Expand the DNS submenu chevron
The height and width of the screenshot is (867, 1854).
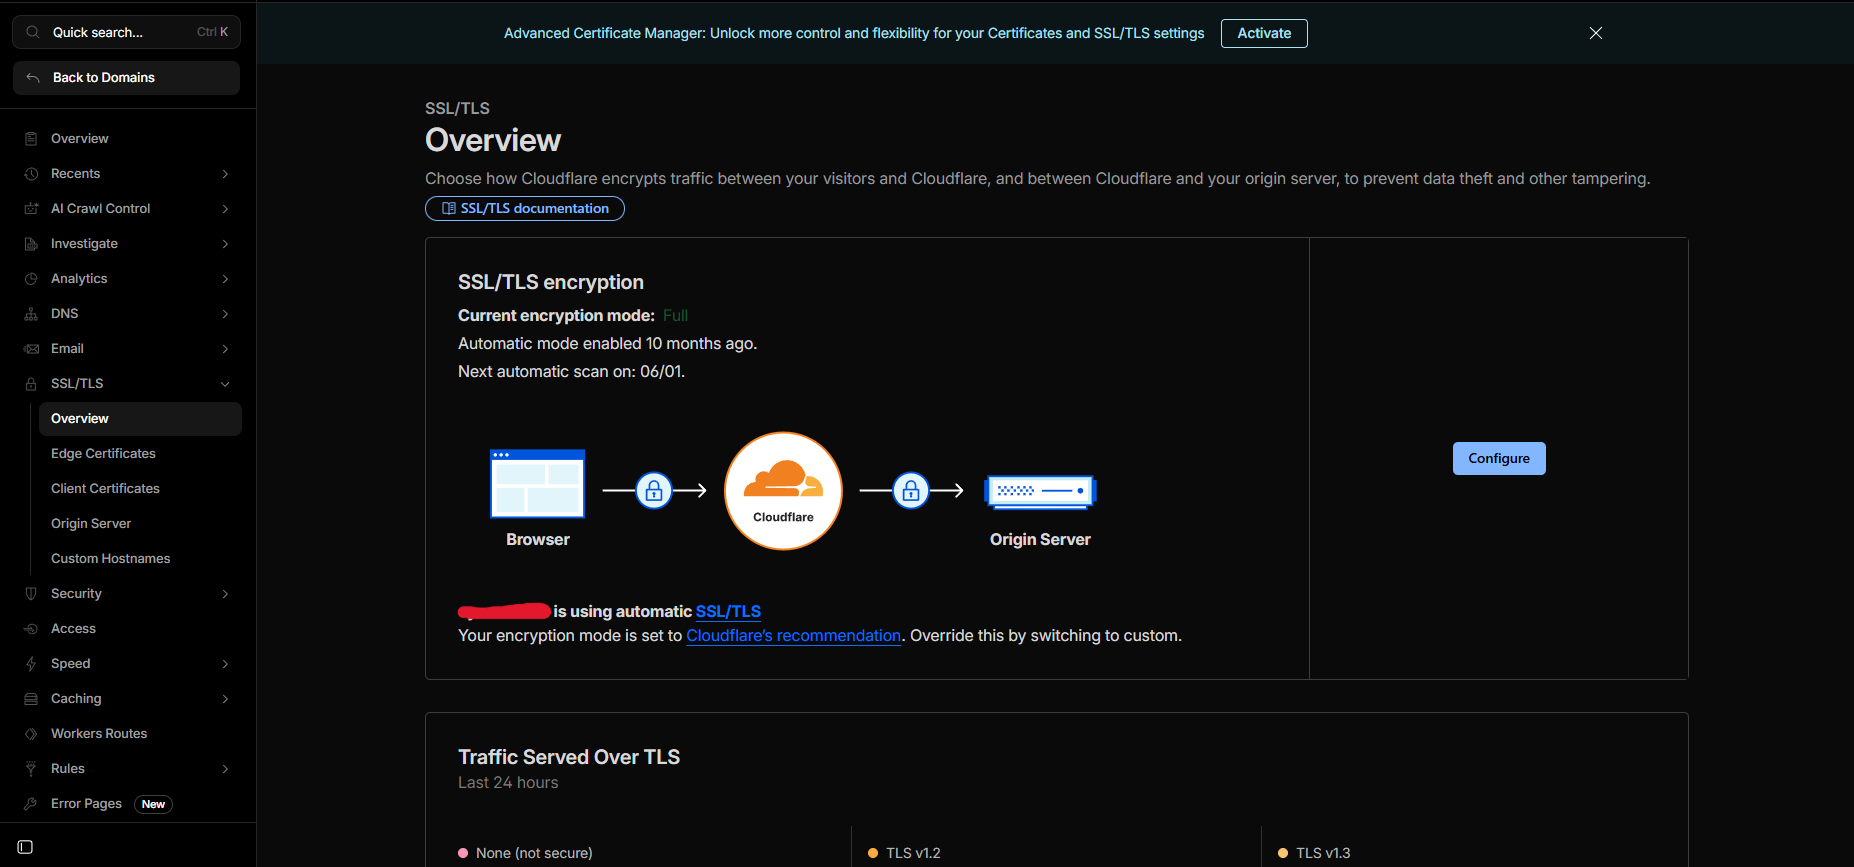point(225,314)
